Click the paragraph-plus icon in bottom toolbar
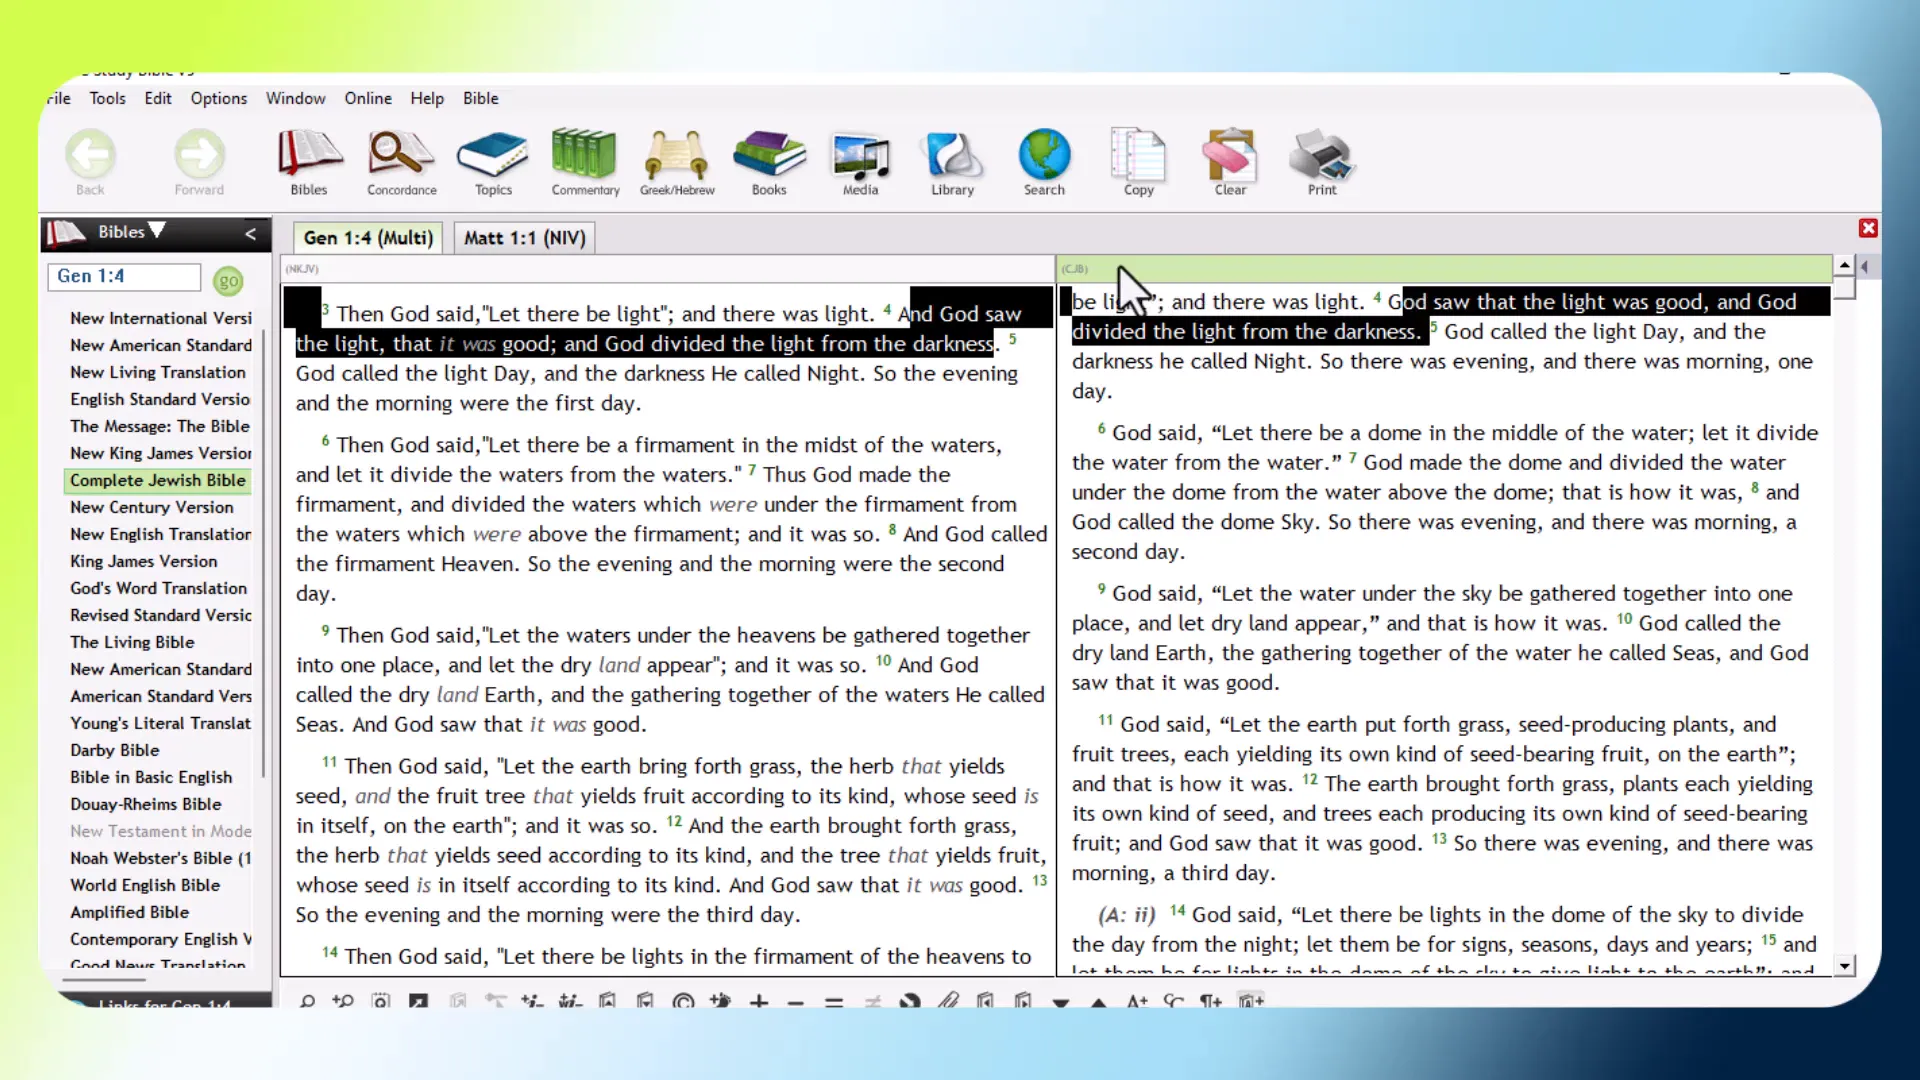Screen dimensions: 1920x1080 coord(1211,1001)
